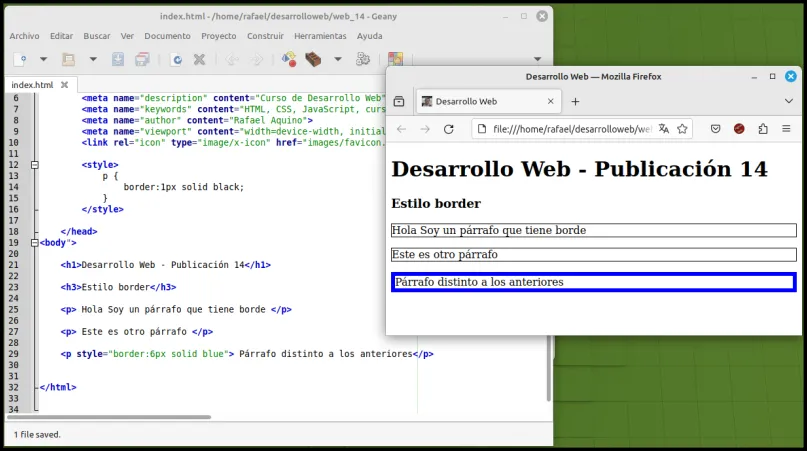807x451 pixels.
Task: Click the Navigate forward arrow in Geany toolbar
Action: tap(256, 60)
